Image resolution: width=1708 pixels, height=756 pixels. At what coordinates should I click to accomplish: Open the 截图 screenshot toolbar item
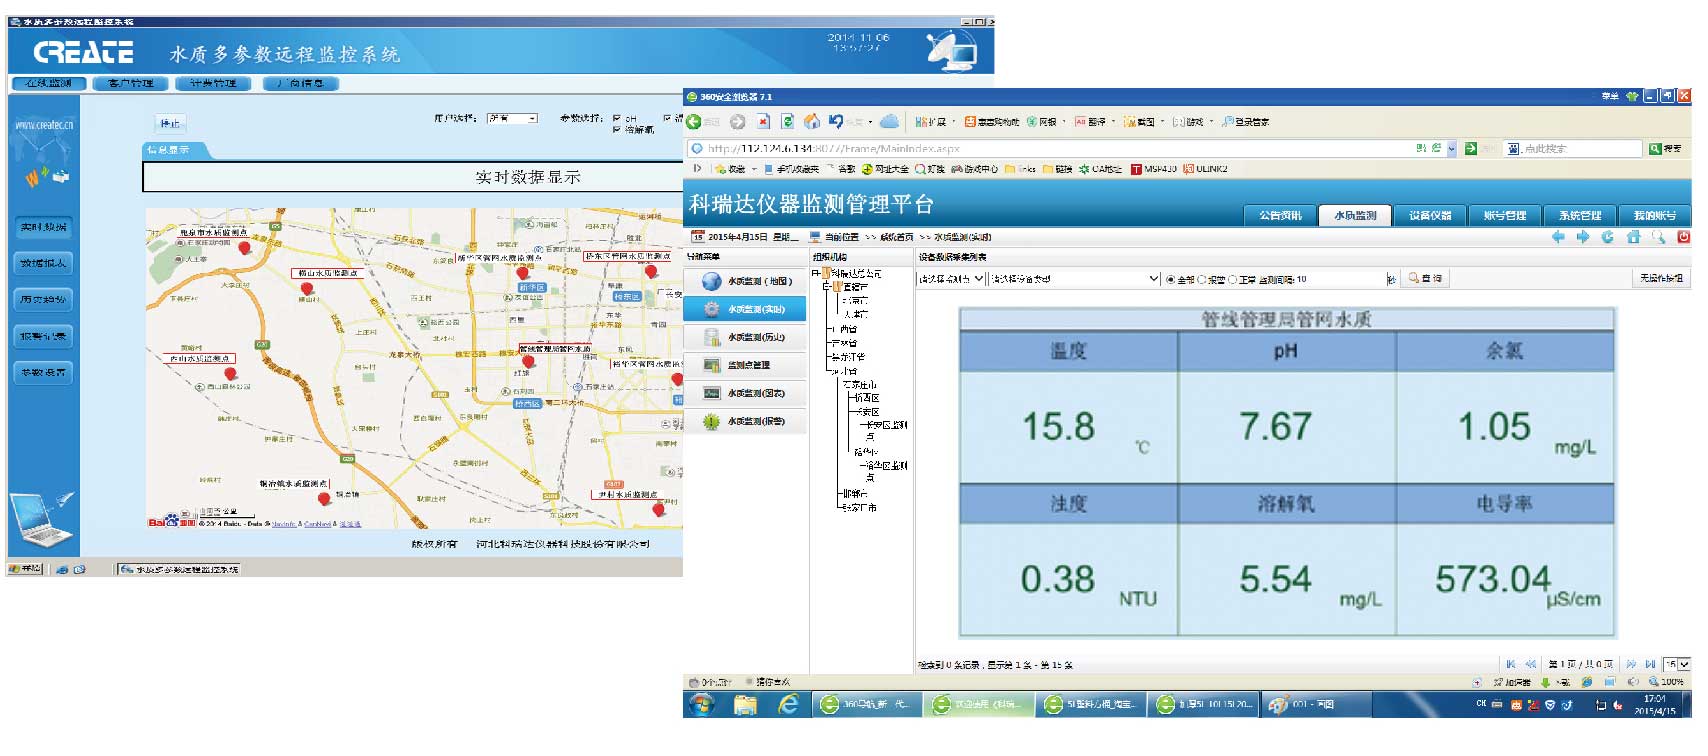1140,122
